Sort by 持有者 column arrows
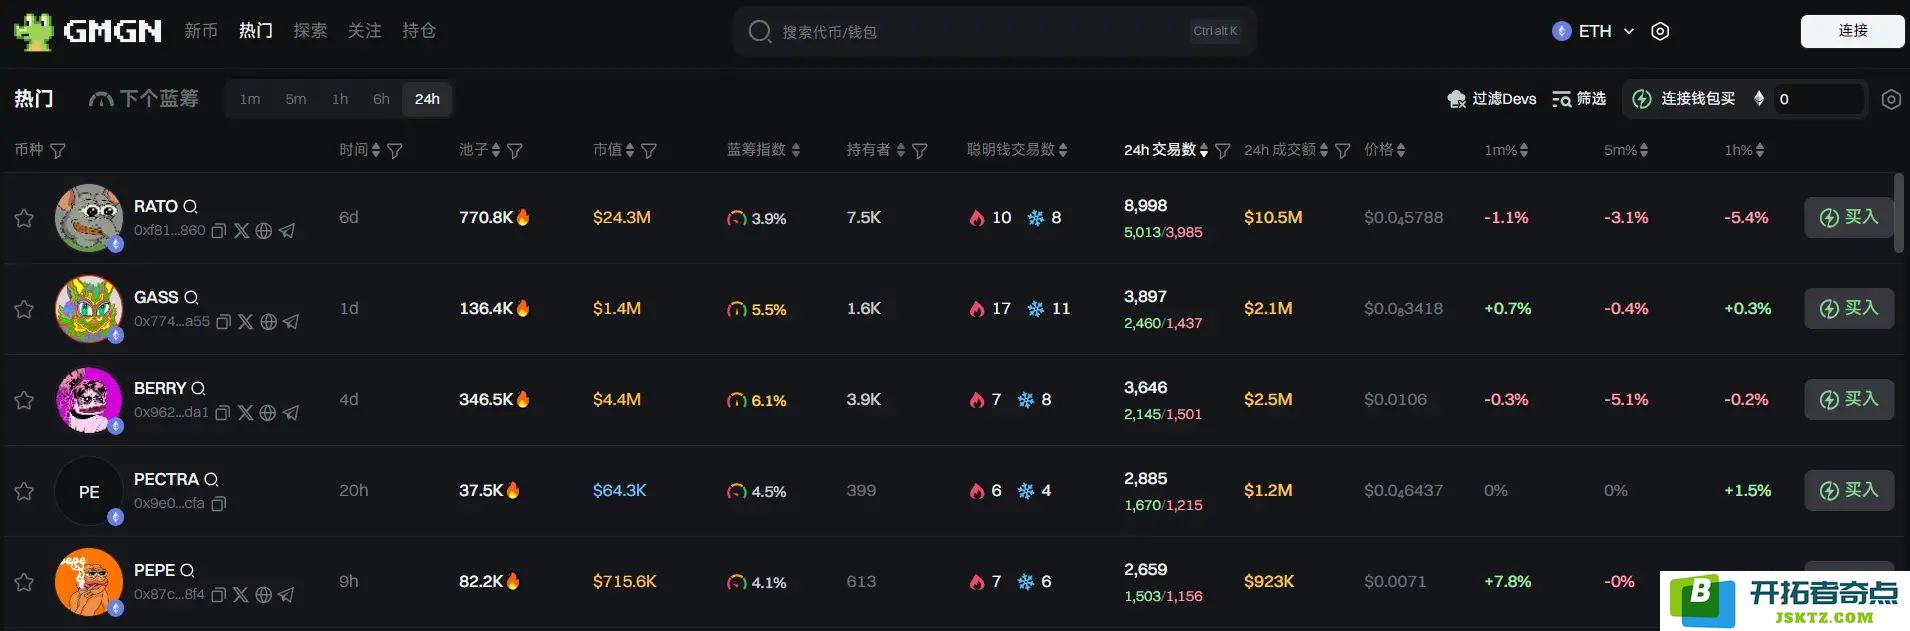This screenshot has height=631, width=1910. (901, 151)
